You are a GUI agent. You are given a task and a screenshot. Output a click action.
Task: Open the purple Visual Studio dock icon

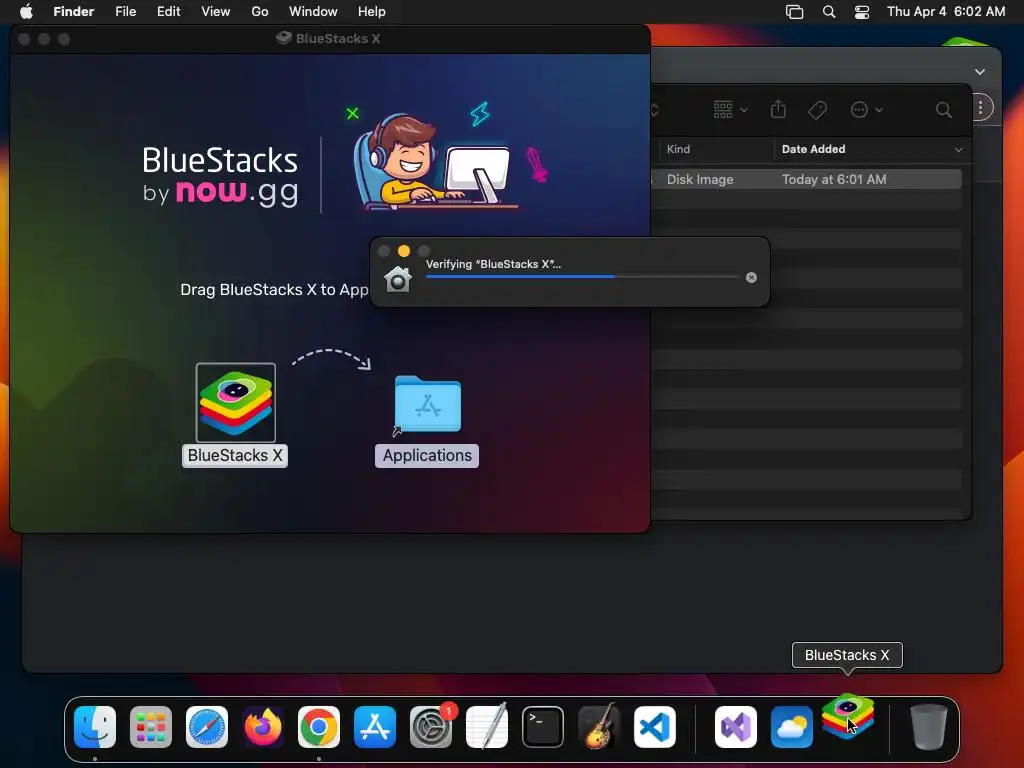click(x=736, y=726)
